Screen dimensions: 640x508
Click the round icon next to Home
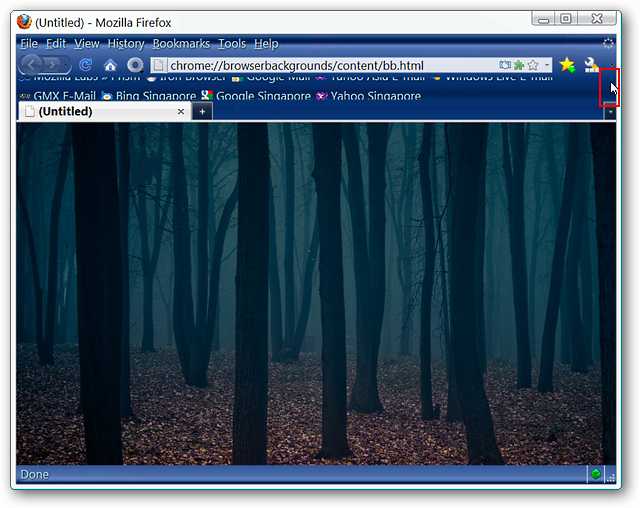click(135, 65)
